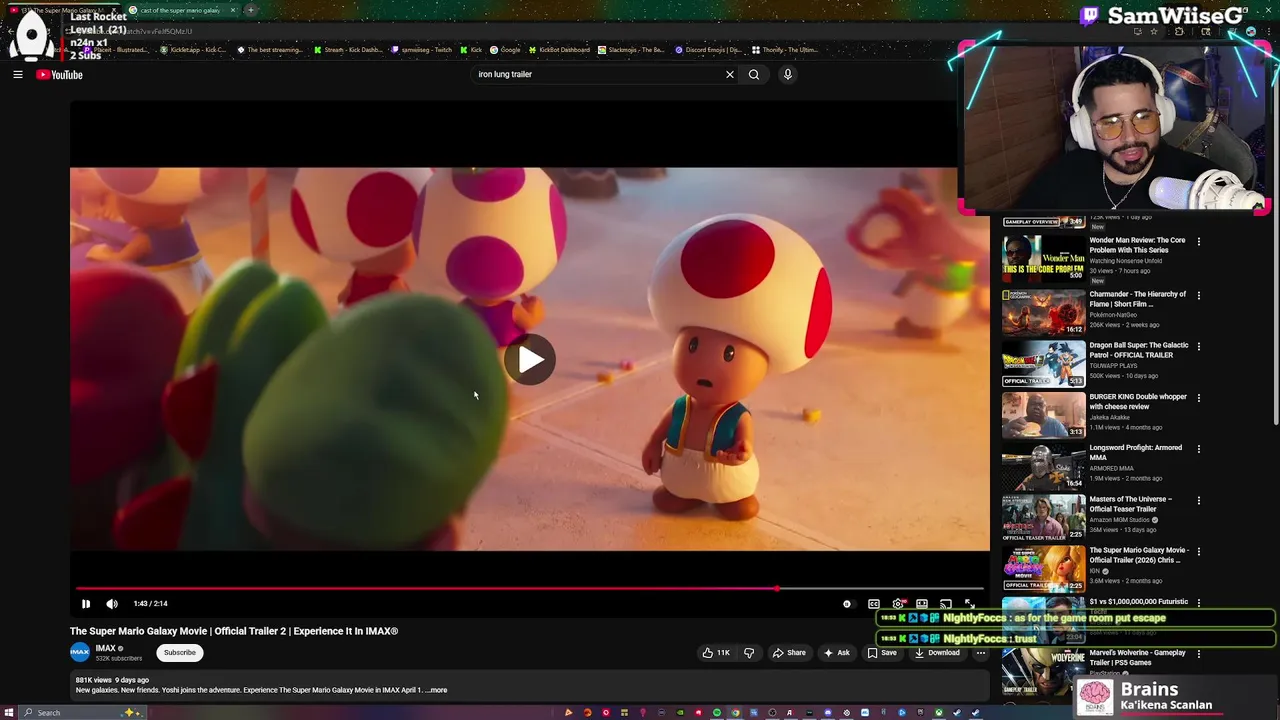Share the Mario Galaxy trailer
The image size is (1280, 720).
click(x=789, y=653)
